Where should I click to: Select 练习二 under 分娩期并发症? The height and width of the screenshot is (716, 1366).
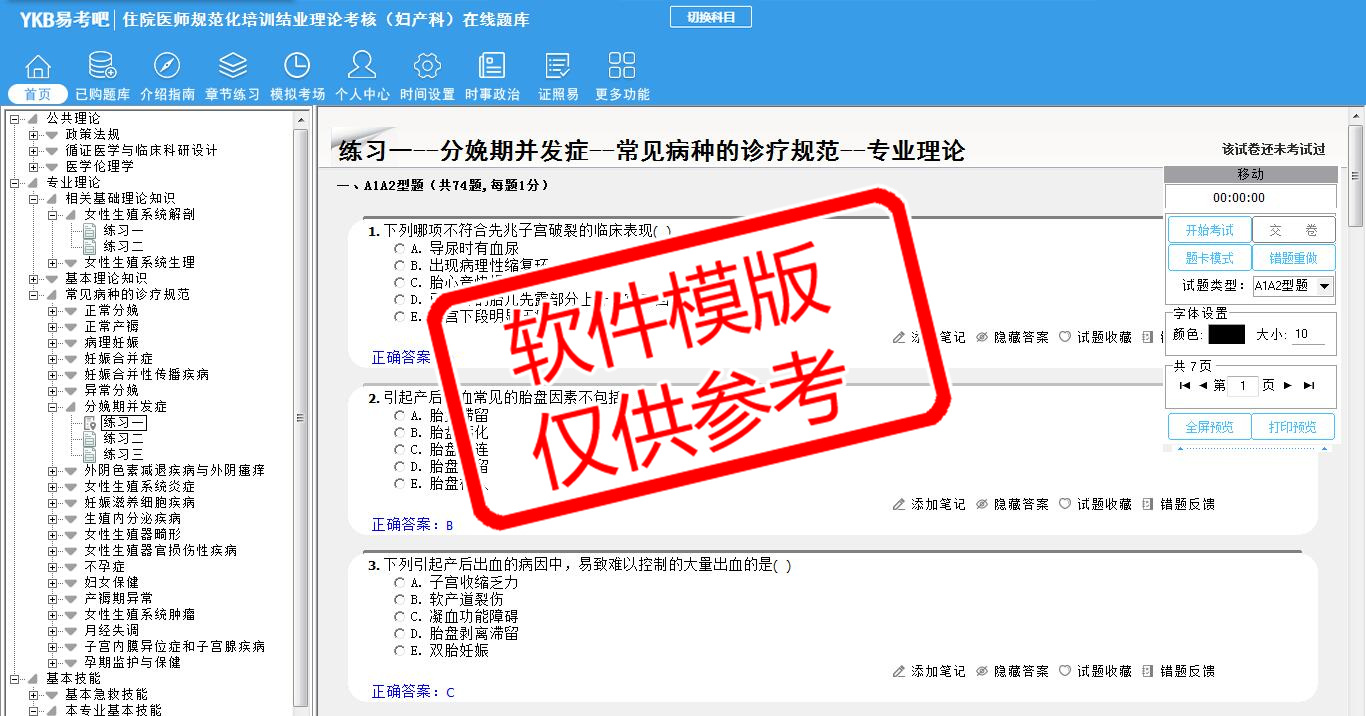tap(123, 439)
